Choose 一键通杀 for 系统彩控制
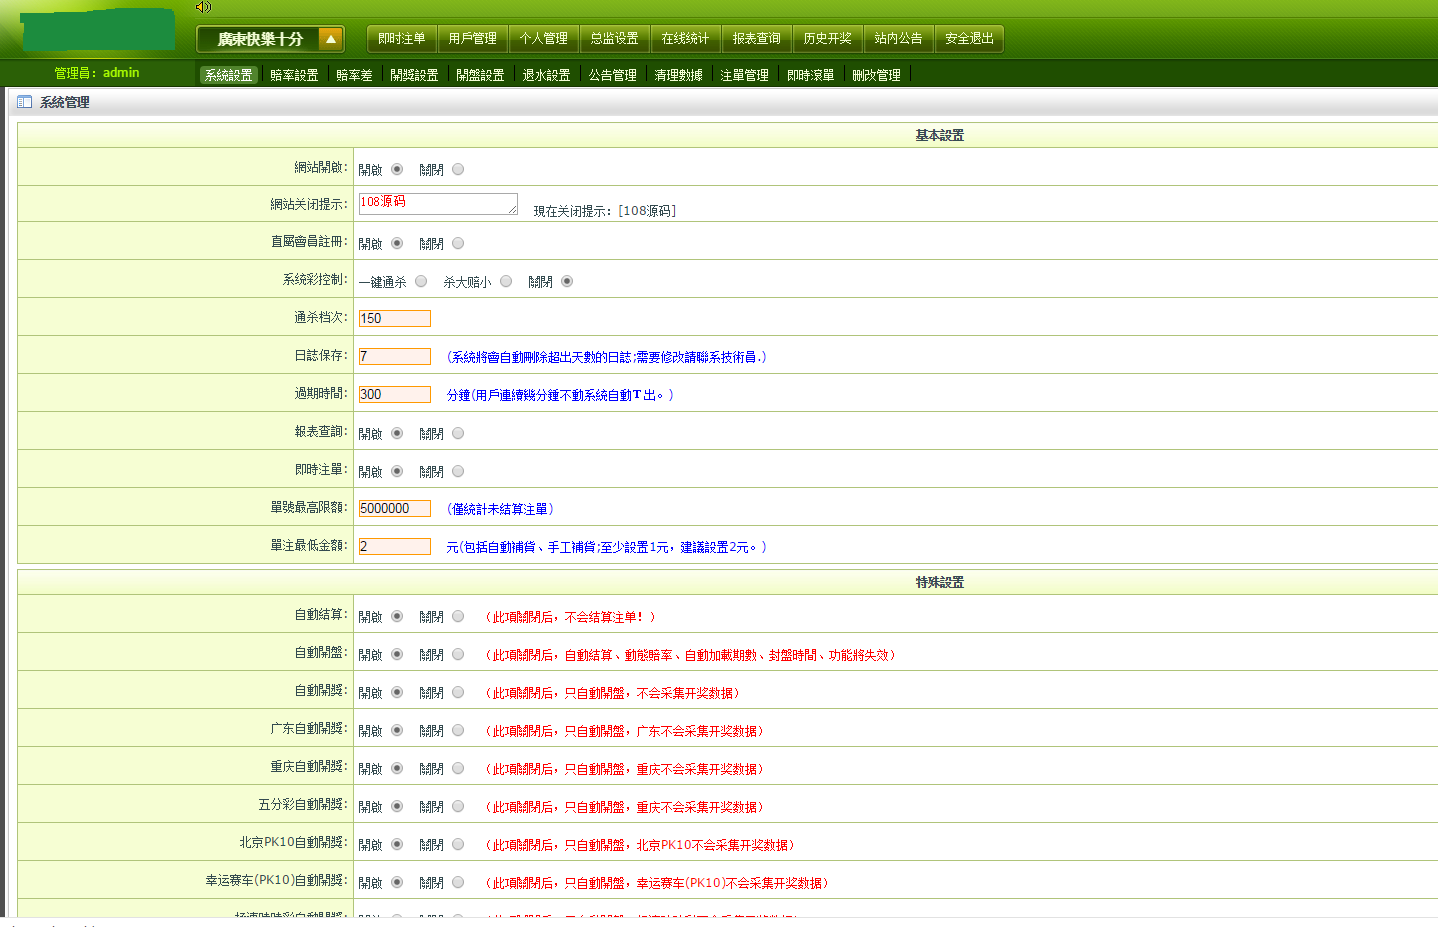Viewport: 1438px width, 927px height. [x=421, y=280]
